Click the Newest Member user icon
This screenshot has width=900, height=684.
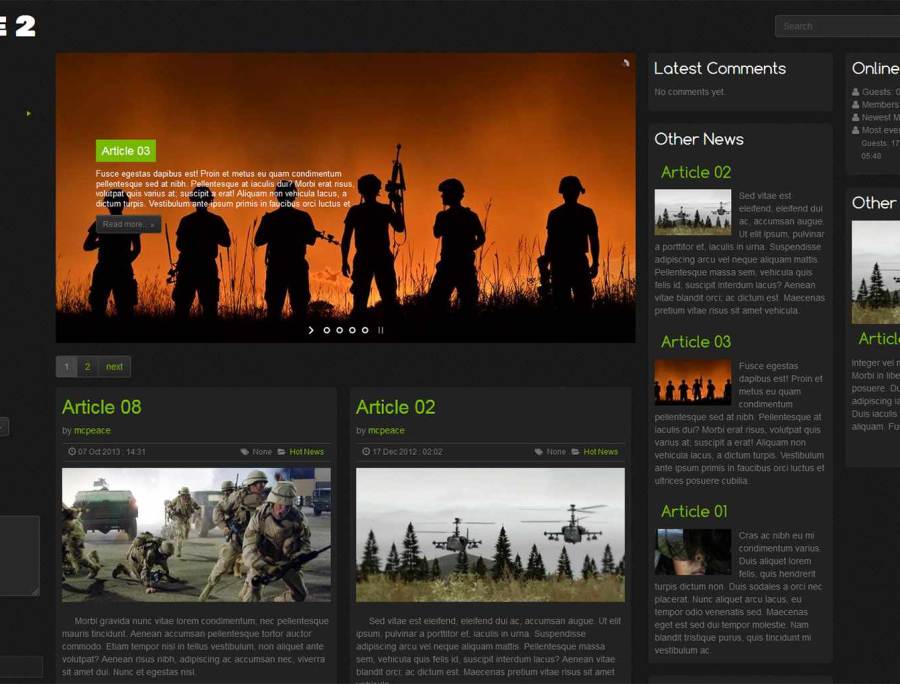click(x=856, y=117)
